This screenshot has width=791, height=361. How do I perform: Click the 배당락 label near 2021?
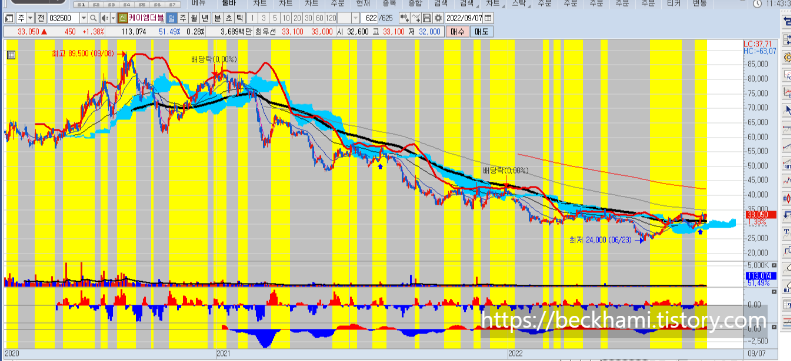(214, 59)
